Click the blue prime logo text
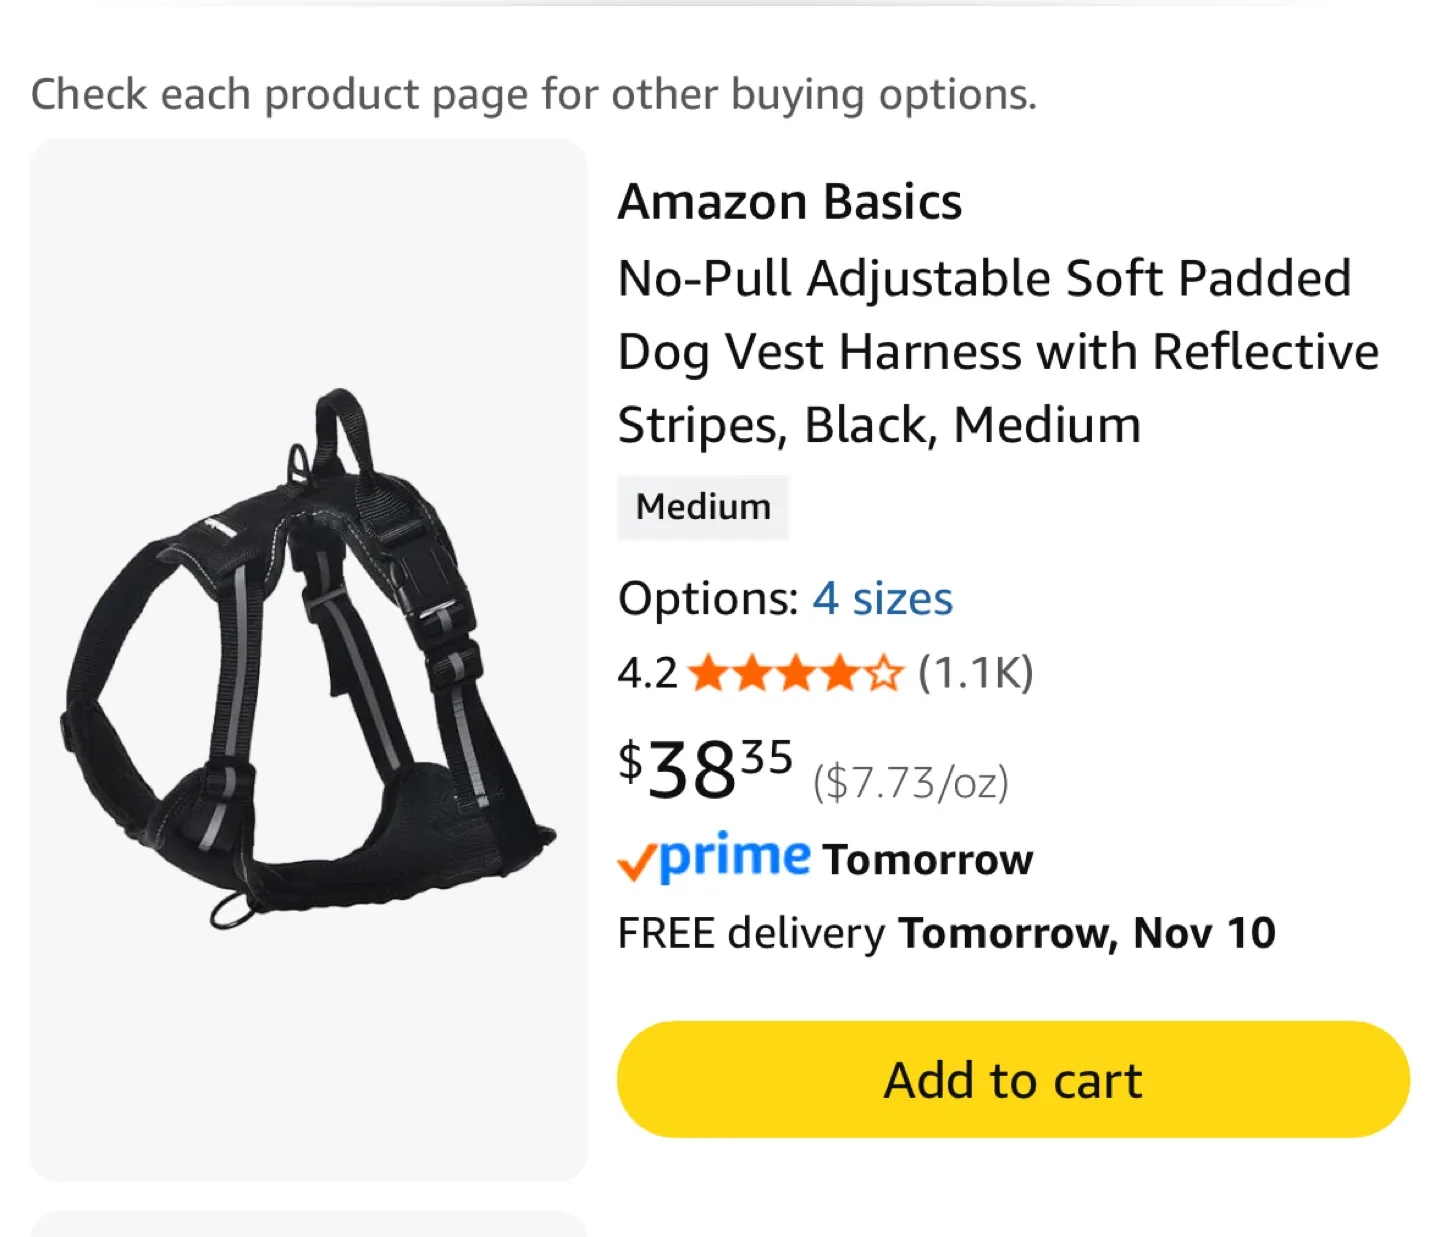 (735, 858)
